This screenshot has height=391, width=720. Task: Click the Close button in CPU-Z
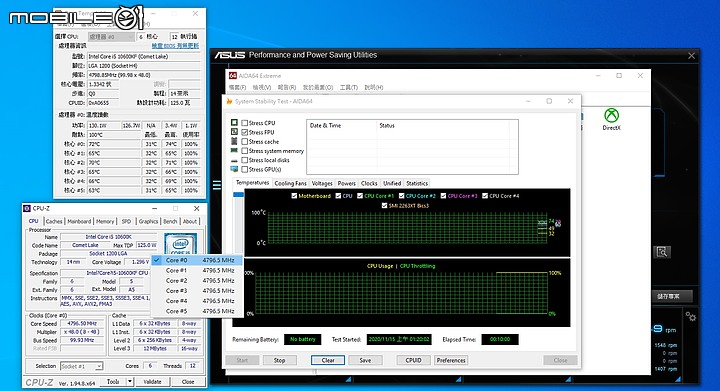[x=188, y=381]
